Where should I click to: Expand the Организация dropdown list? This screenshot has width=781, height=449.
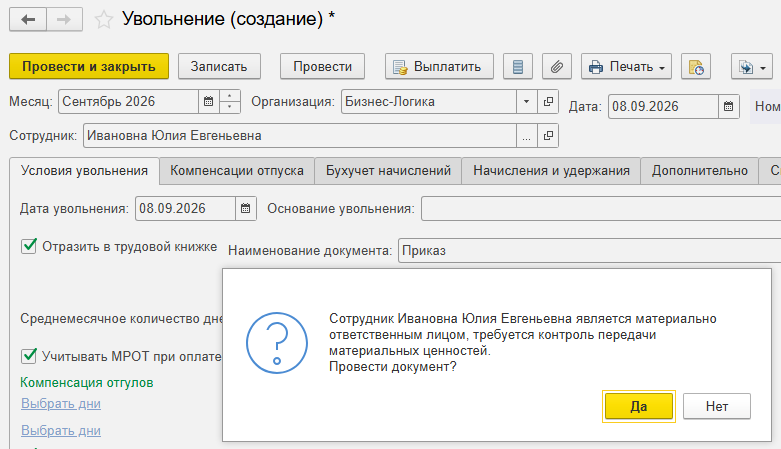526,102
